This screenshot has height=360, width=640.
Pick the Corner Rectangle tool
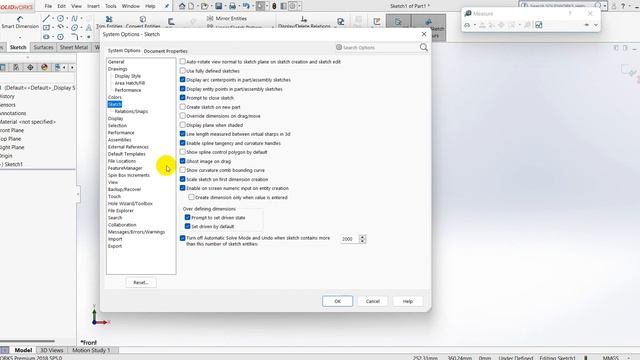(x=46, y=27)
